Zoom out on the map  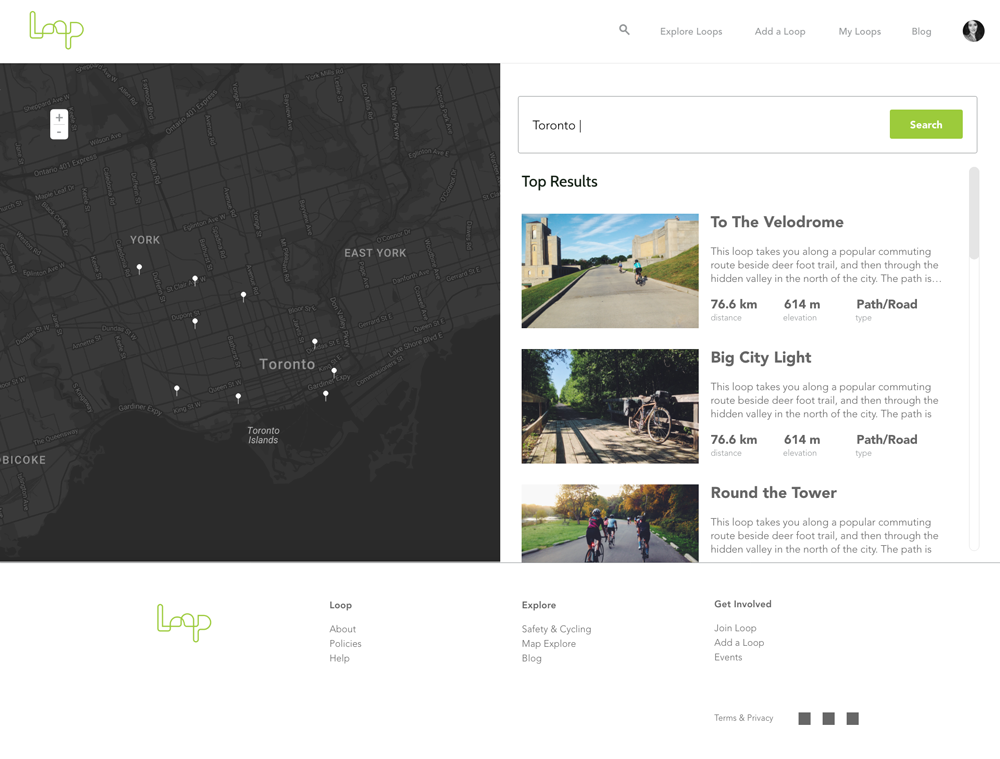[x=59, y=132]
